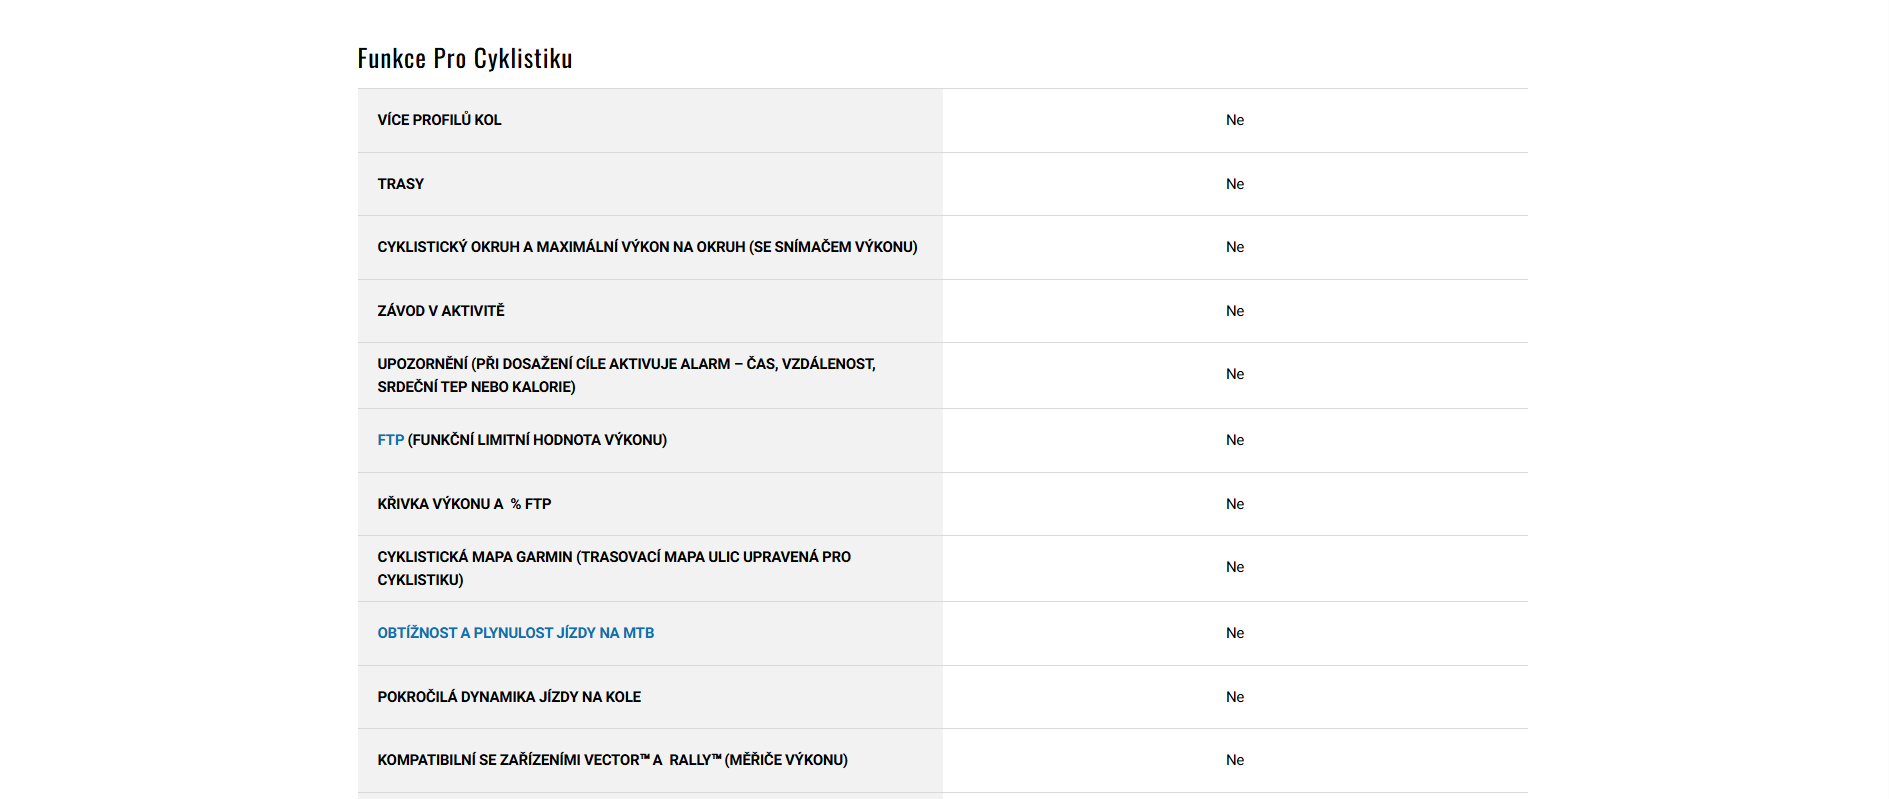The height and width of the screenshot is (799, 1889).
Task: Click the Ne value in the FTP row
Action: 1235,440
